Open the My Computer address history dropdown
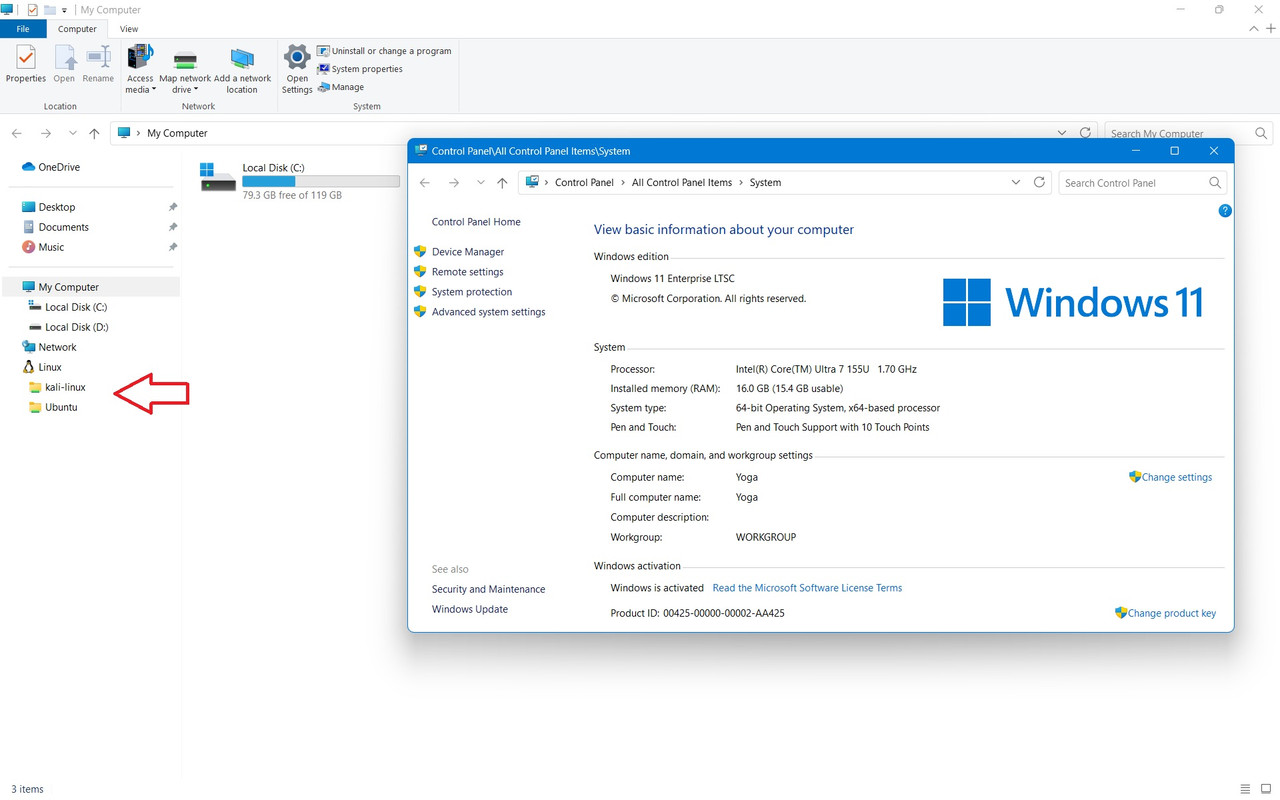Viewport: 1280px width, 800px height. pyautogui.click(x=1062, y=133)
